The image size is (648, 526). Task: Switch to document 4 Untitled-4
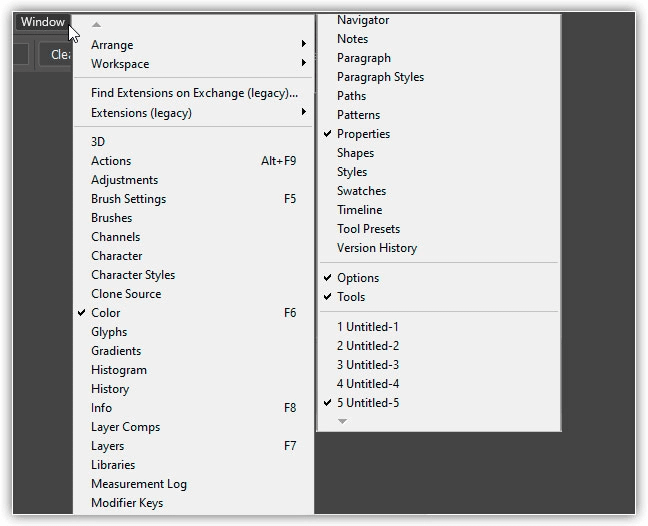439,384
